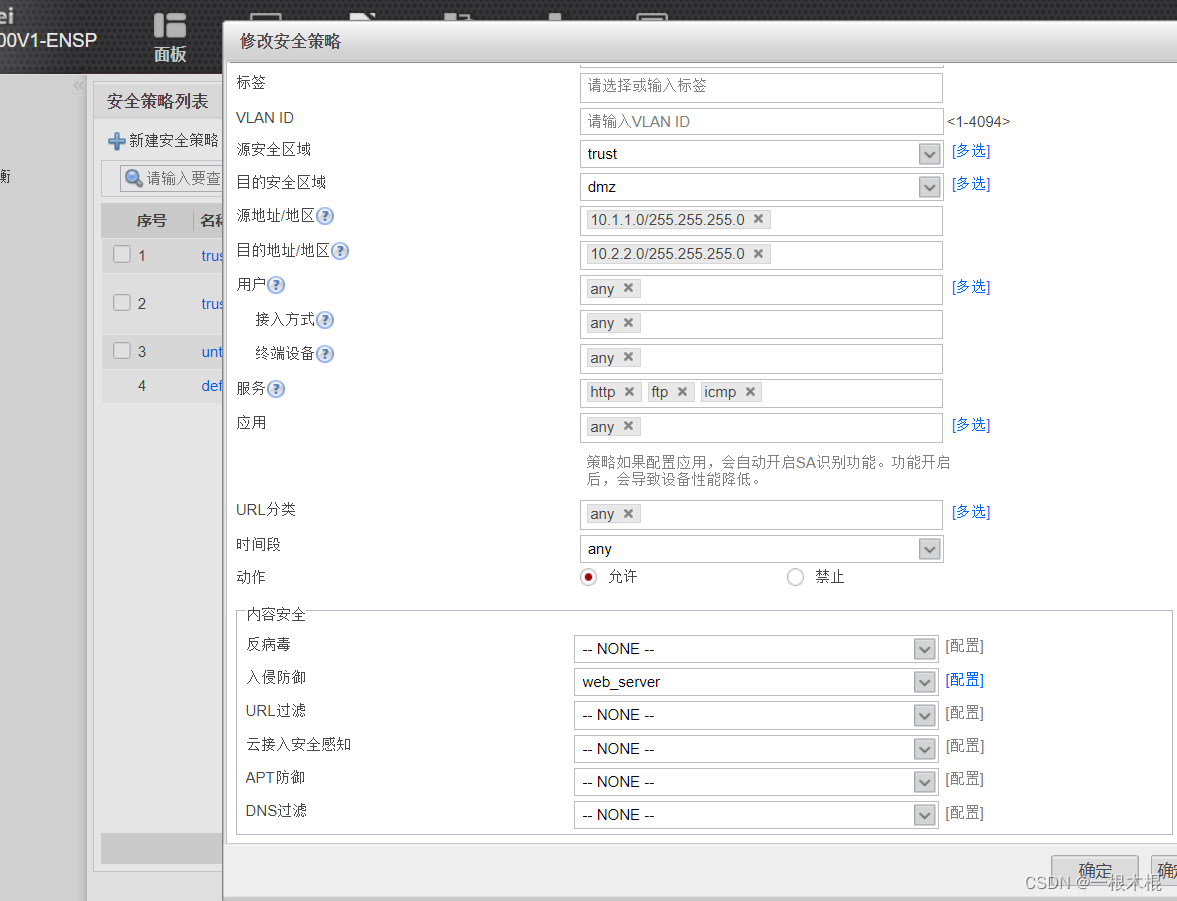Click 配置 link next to DNS过滤
This screenshot has height=901, width=1177.
point(965,812)
